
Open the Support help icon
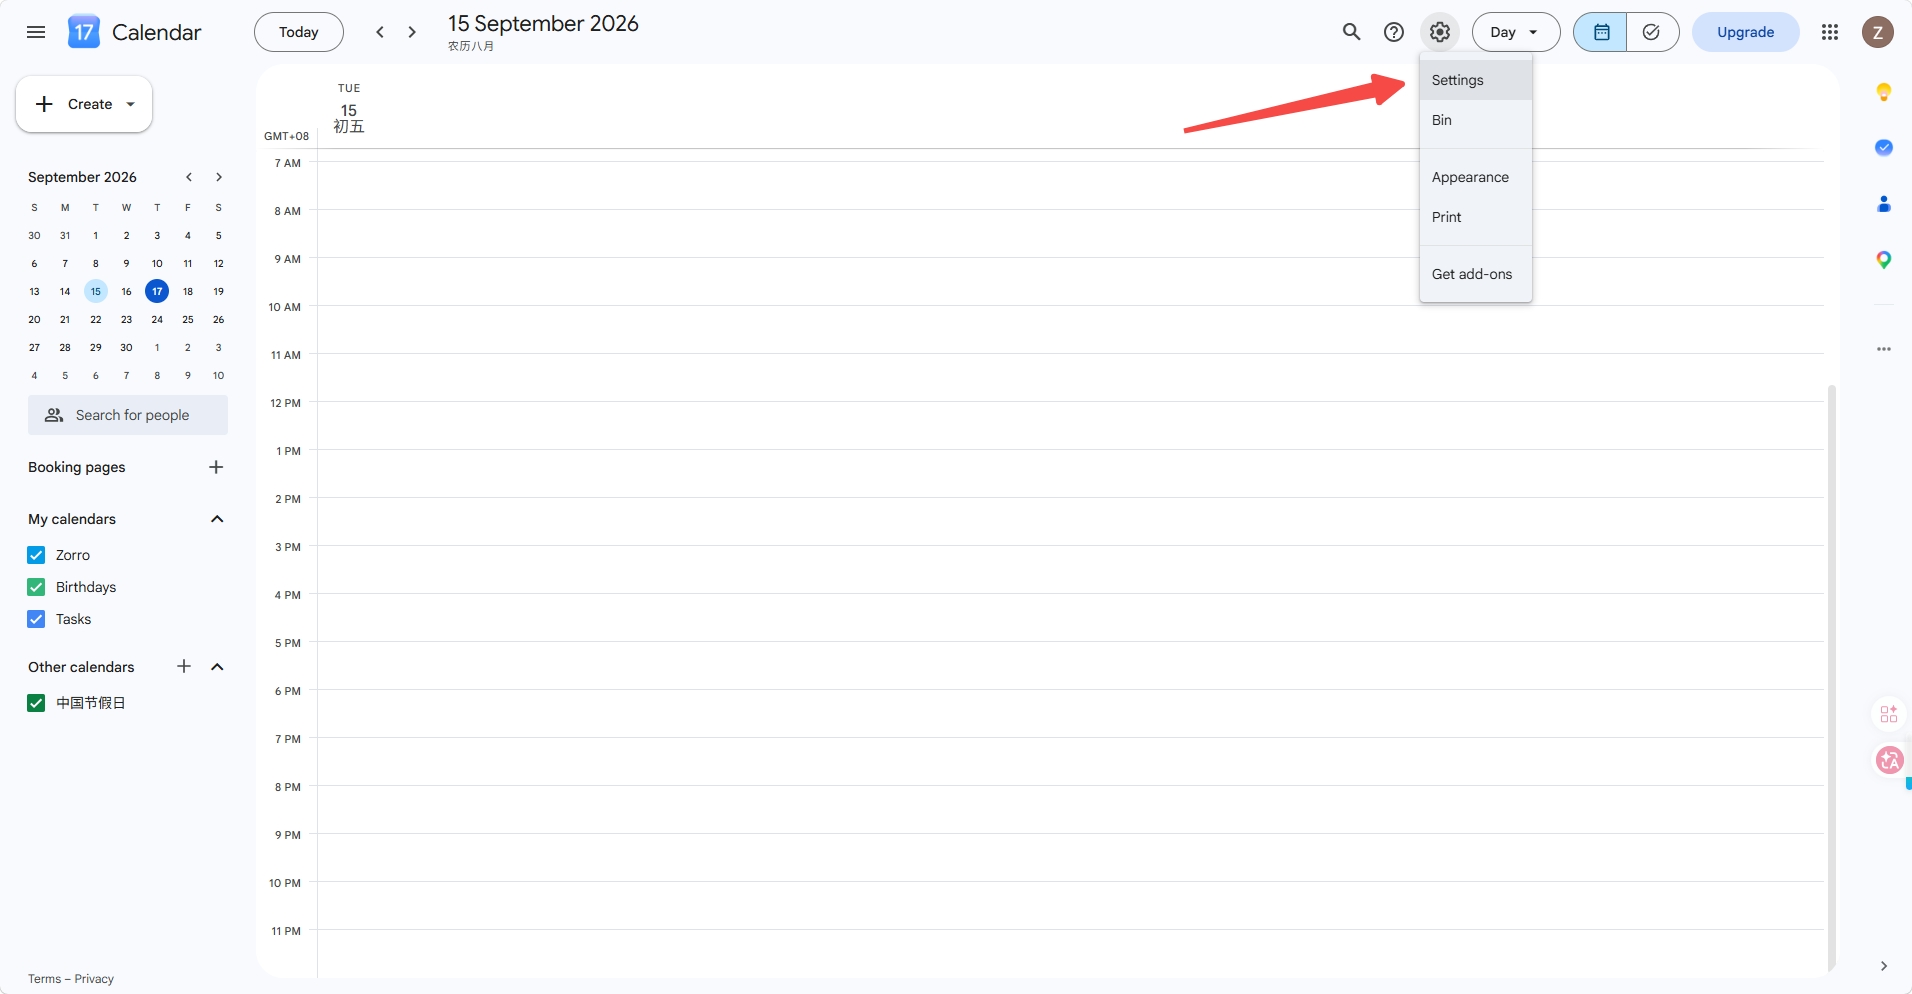pos(1394,32)
